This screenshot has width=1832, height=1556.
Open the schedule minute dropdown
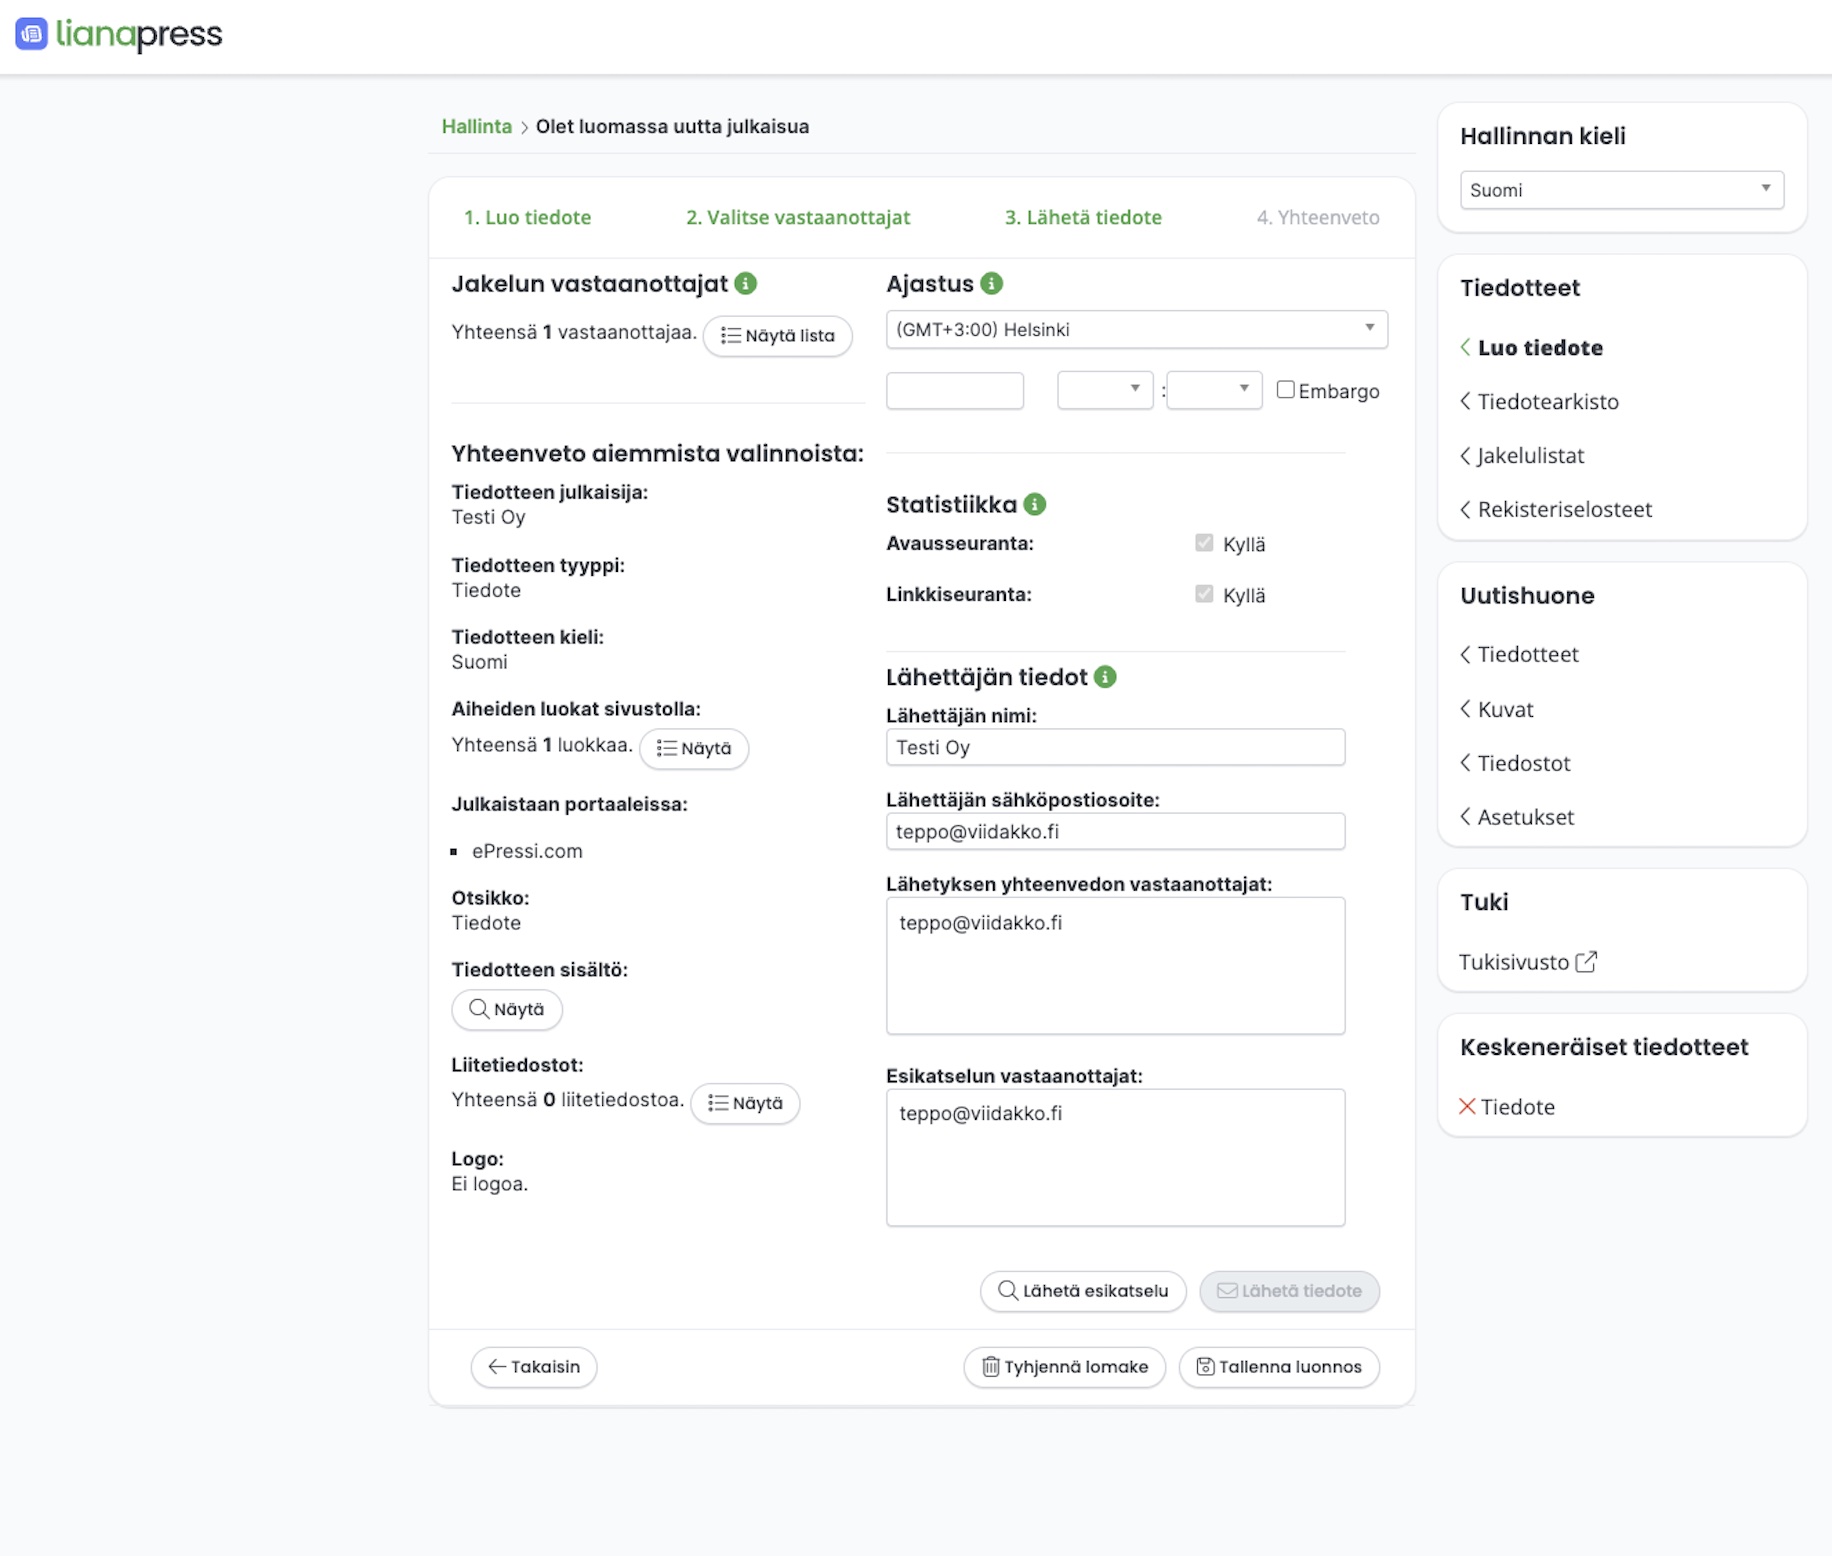1214,390
